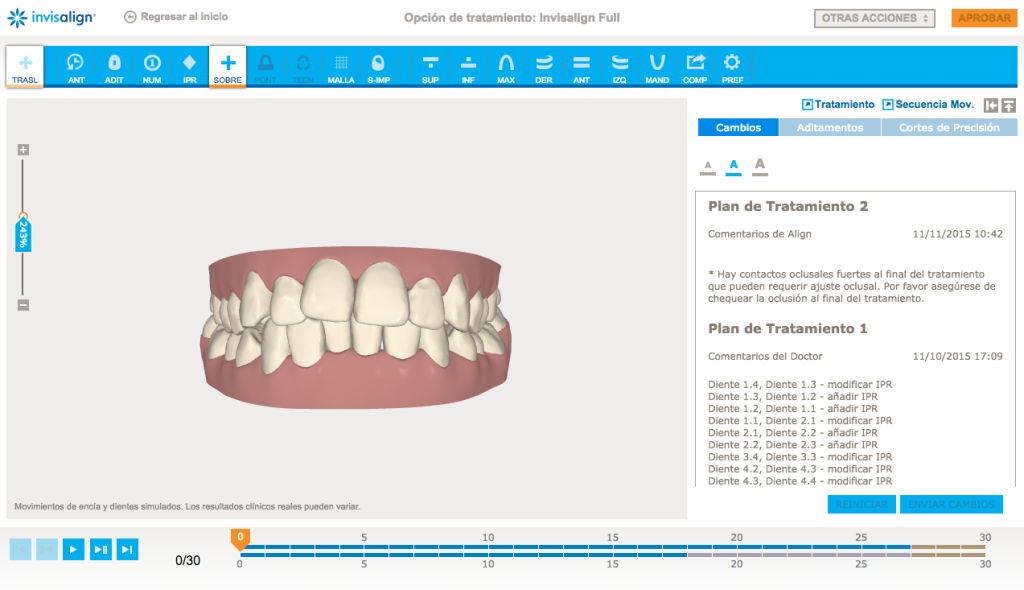Click the 0/30 stage counter
The height and width of the screenshot is (590, 1024).
pyautogui.click(x=187, y=560)
